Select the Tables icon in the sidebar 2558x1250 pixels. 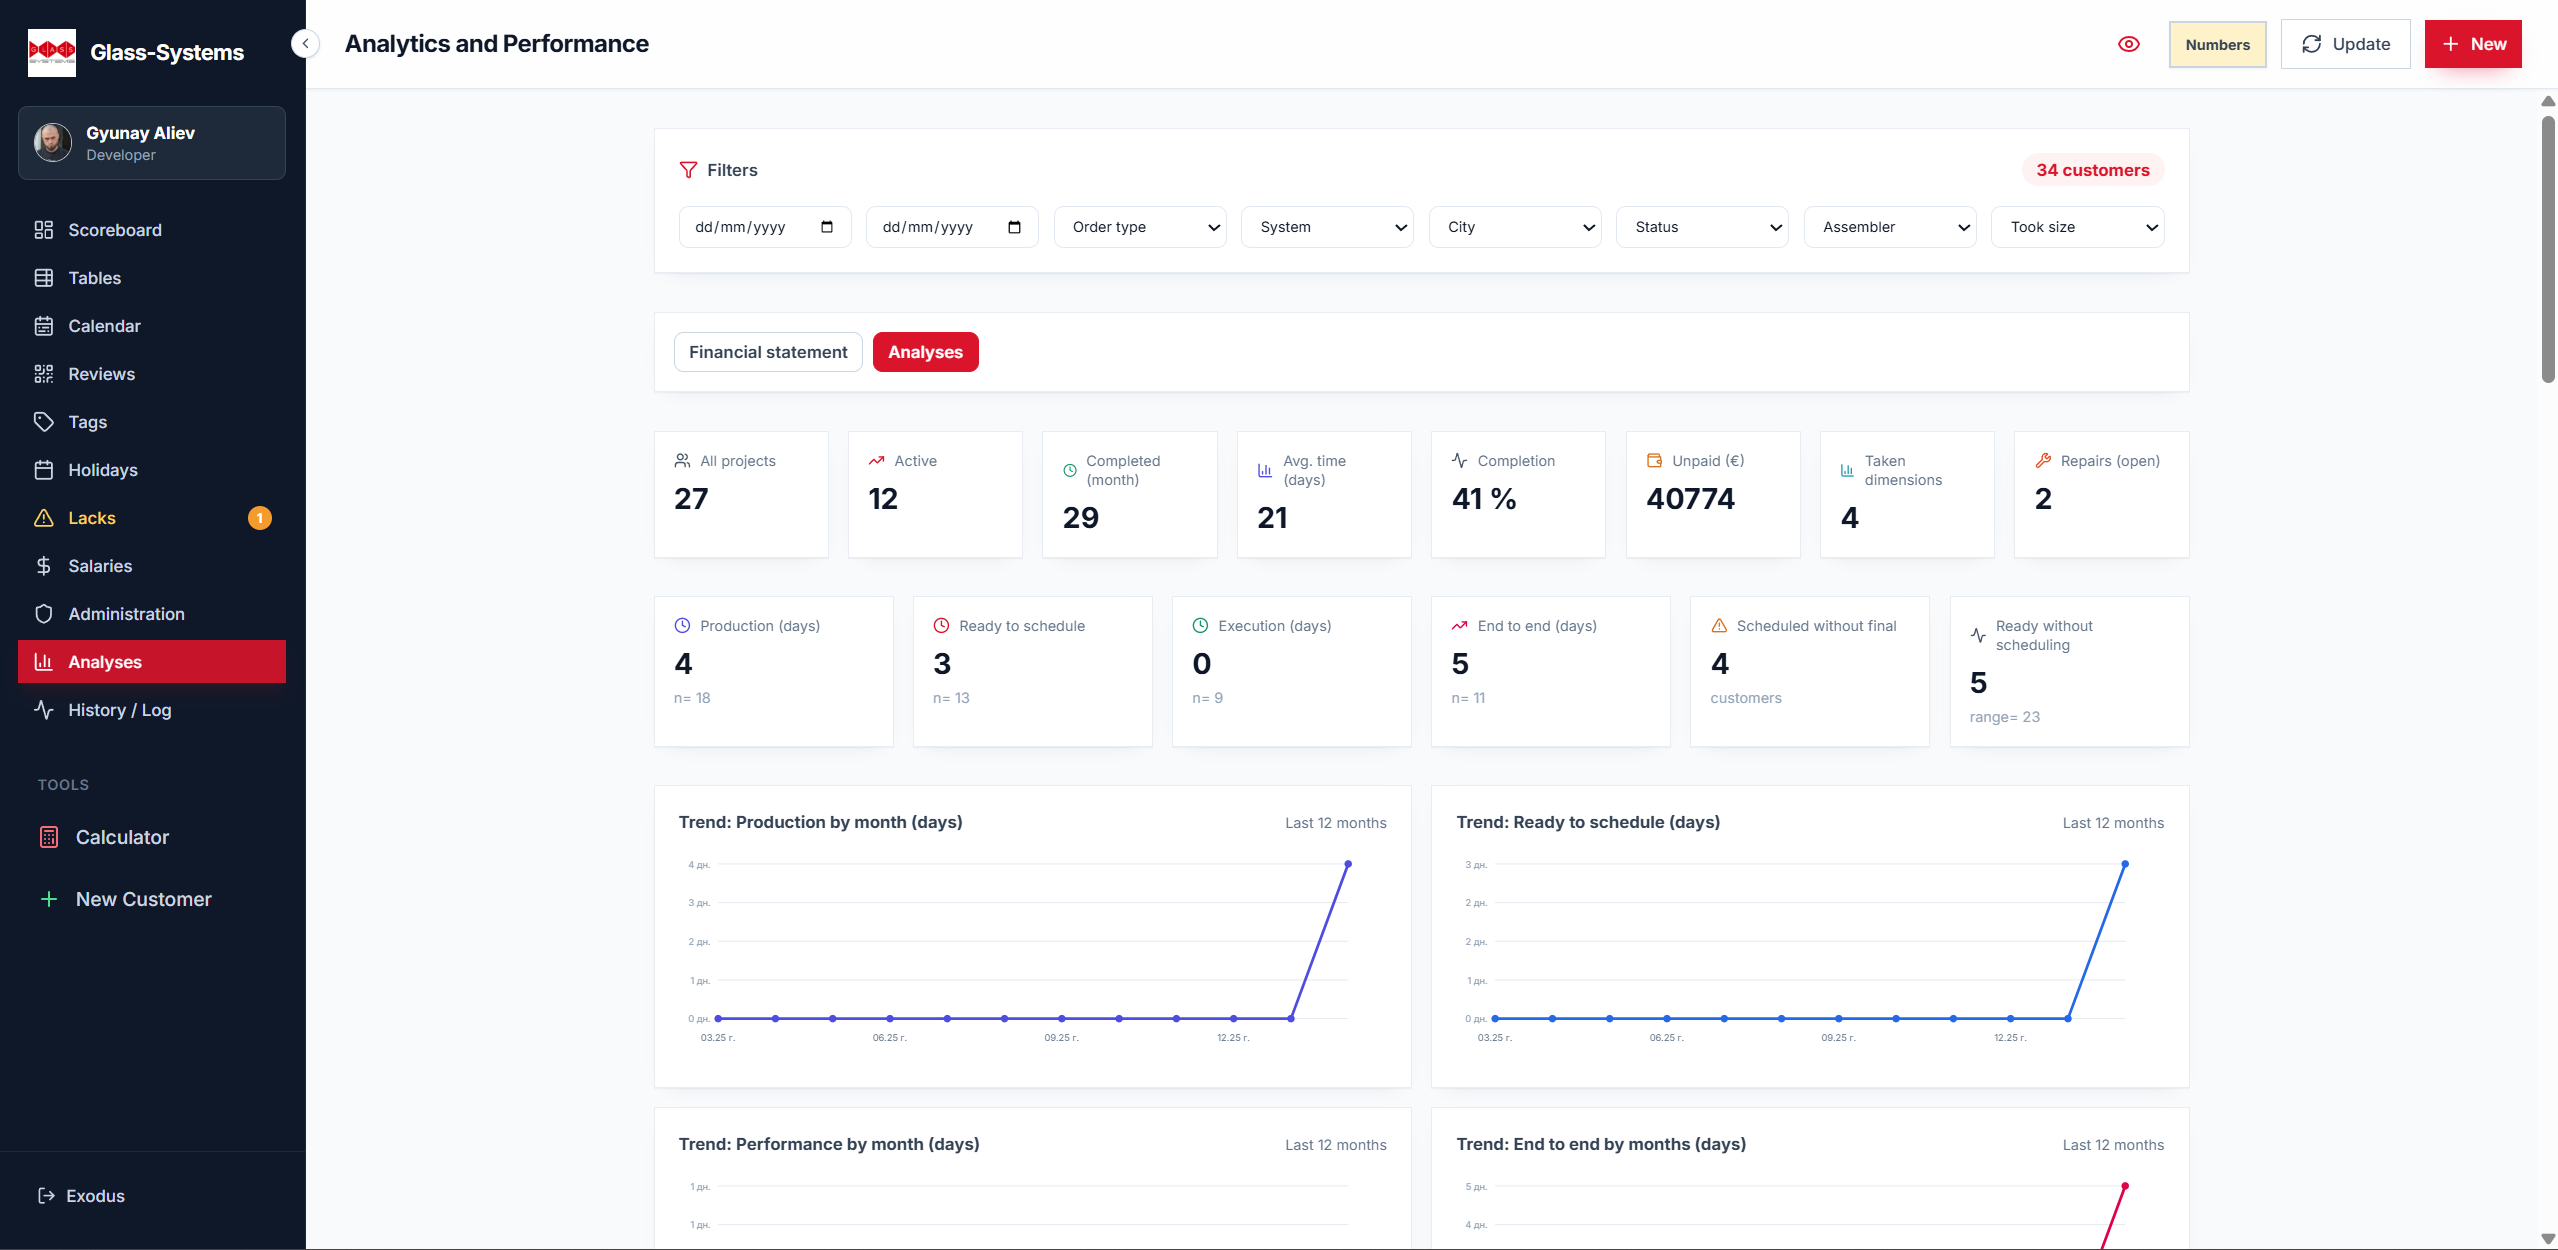point(95,277)
